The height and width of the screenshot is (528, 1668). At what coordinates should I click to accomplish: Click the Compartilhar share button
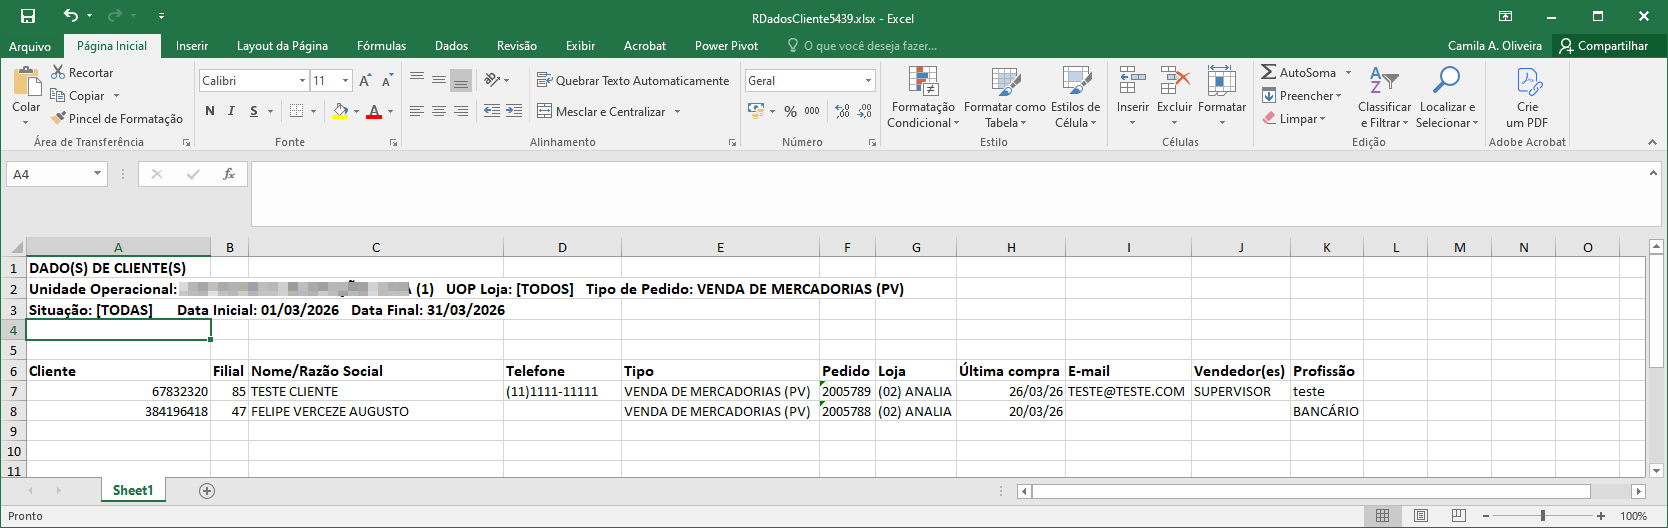pyautogui.click(x=1603, y=46)
